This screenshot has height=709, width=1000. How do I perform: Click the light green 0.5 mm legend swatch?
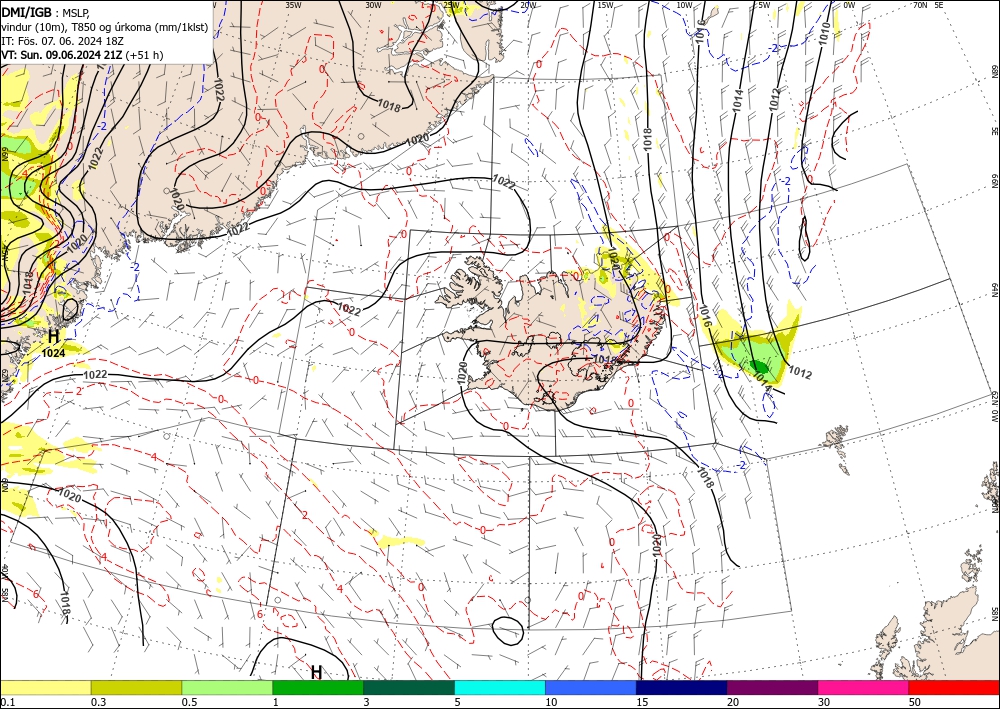point(227,687)
